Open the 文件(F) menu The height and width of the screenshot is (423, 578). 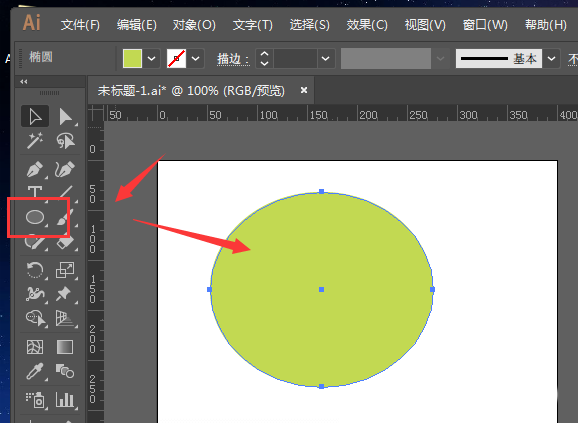[80, 25]
